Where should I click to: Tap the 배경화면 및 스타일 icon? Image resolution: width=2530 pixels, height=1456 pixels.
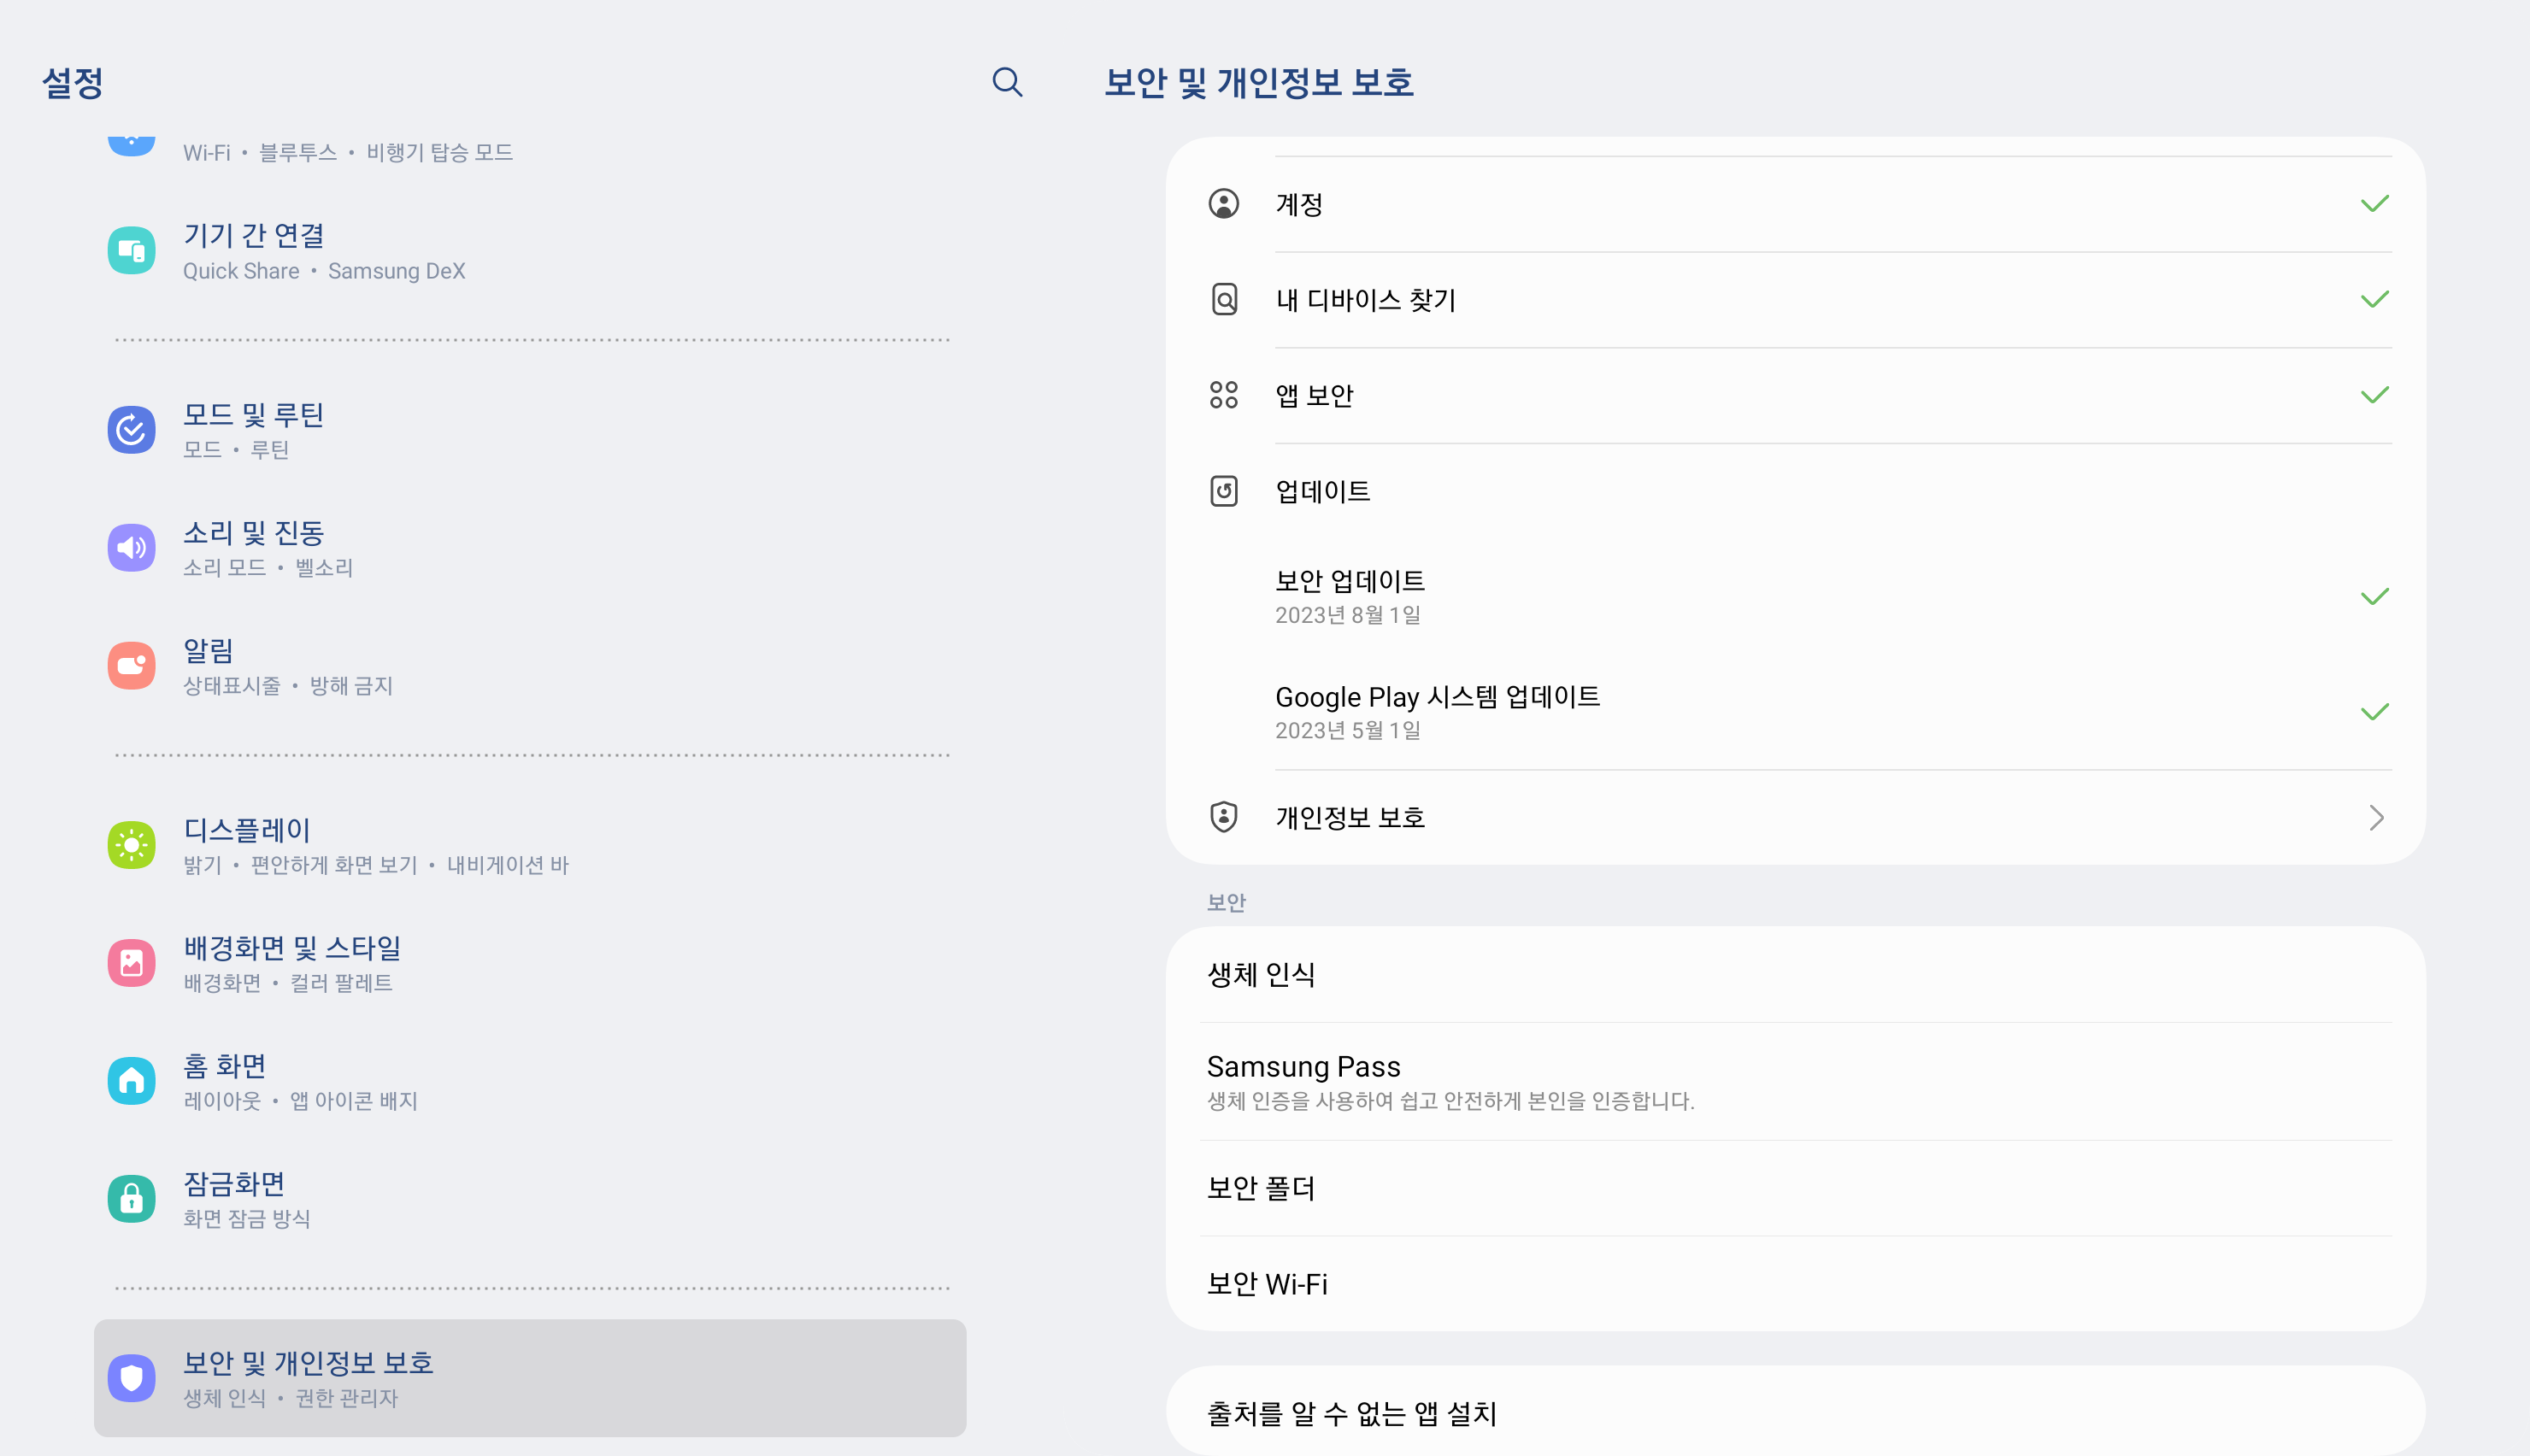click(x=131, y=963)
